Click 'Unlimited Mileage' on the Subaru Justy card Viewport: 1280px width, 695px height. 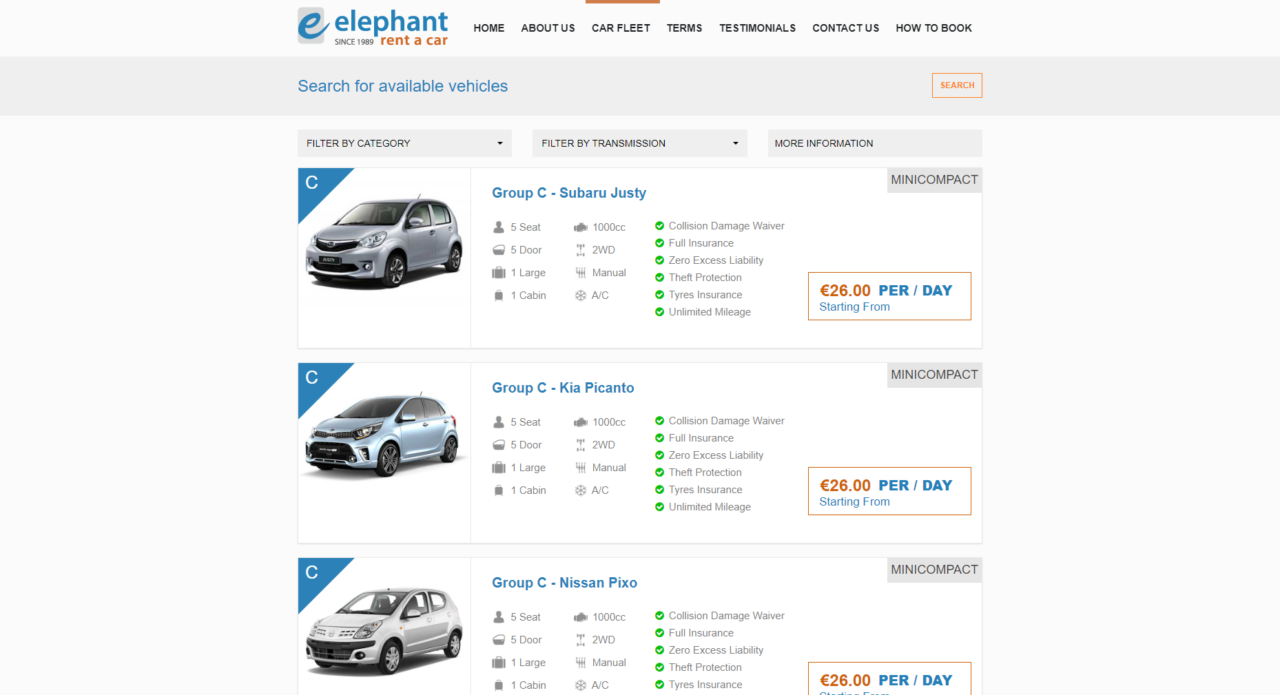710,312
